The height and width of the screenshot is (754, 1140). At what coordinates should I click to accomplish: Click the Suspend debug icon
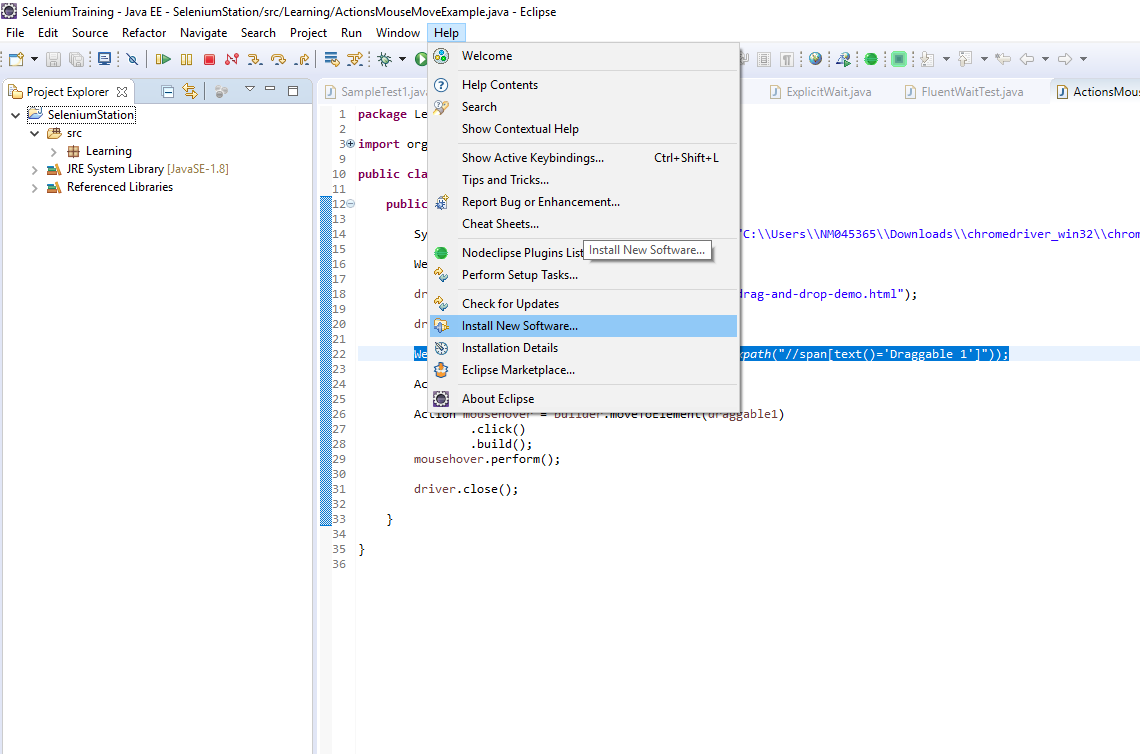(x=187, y=59)
